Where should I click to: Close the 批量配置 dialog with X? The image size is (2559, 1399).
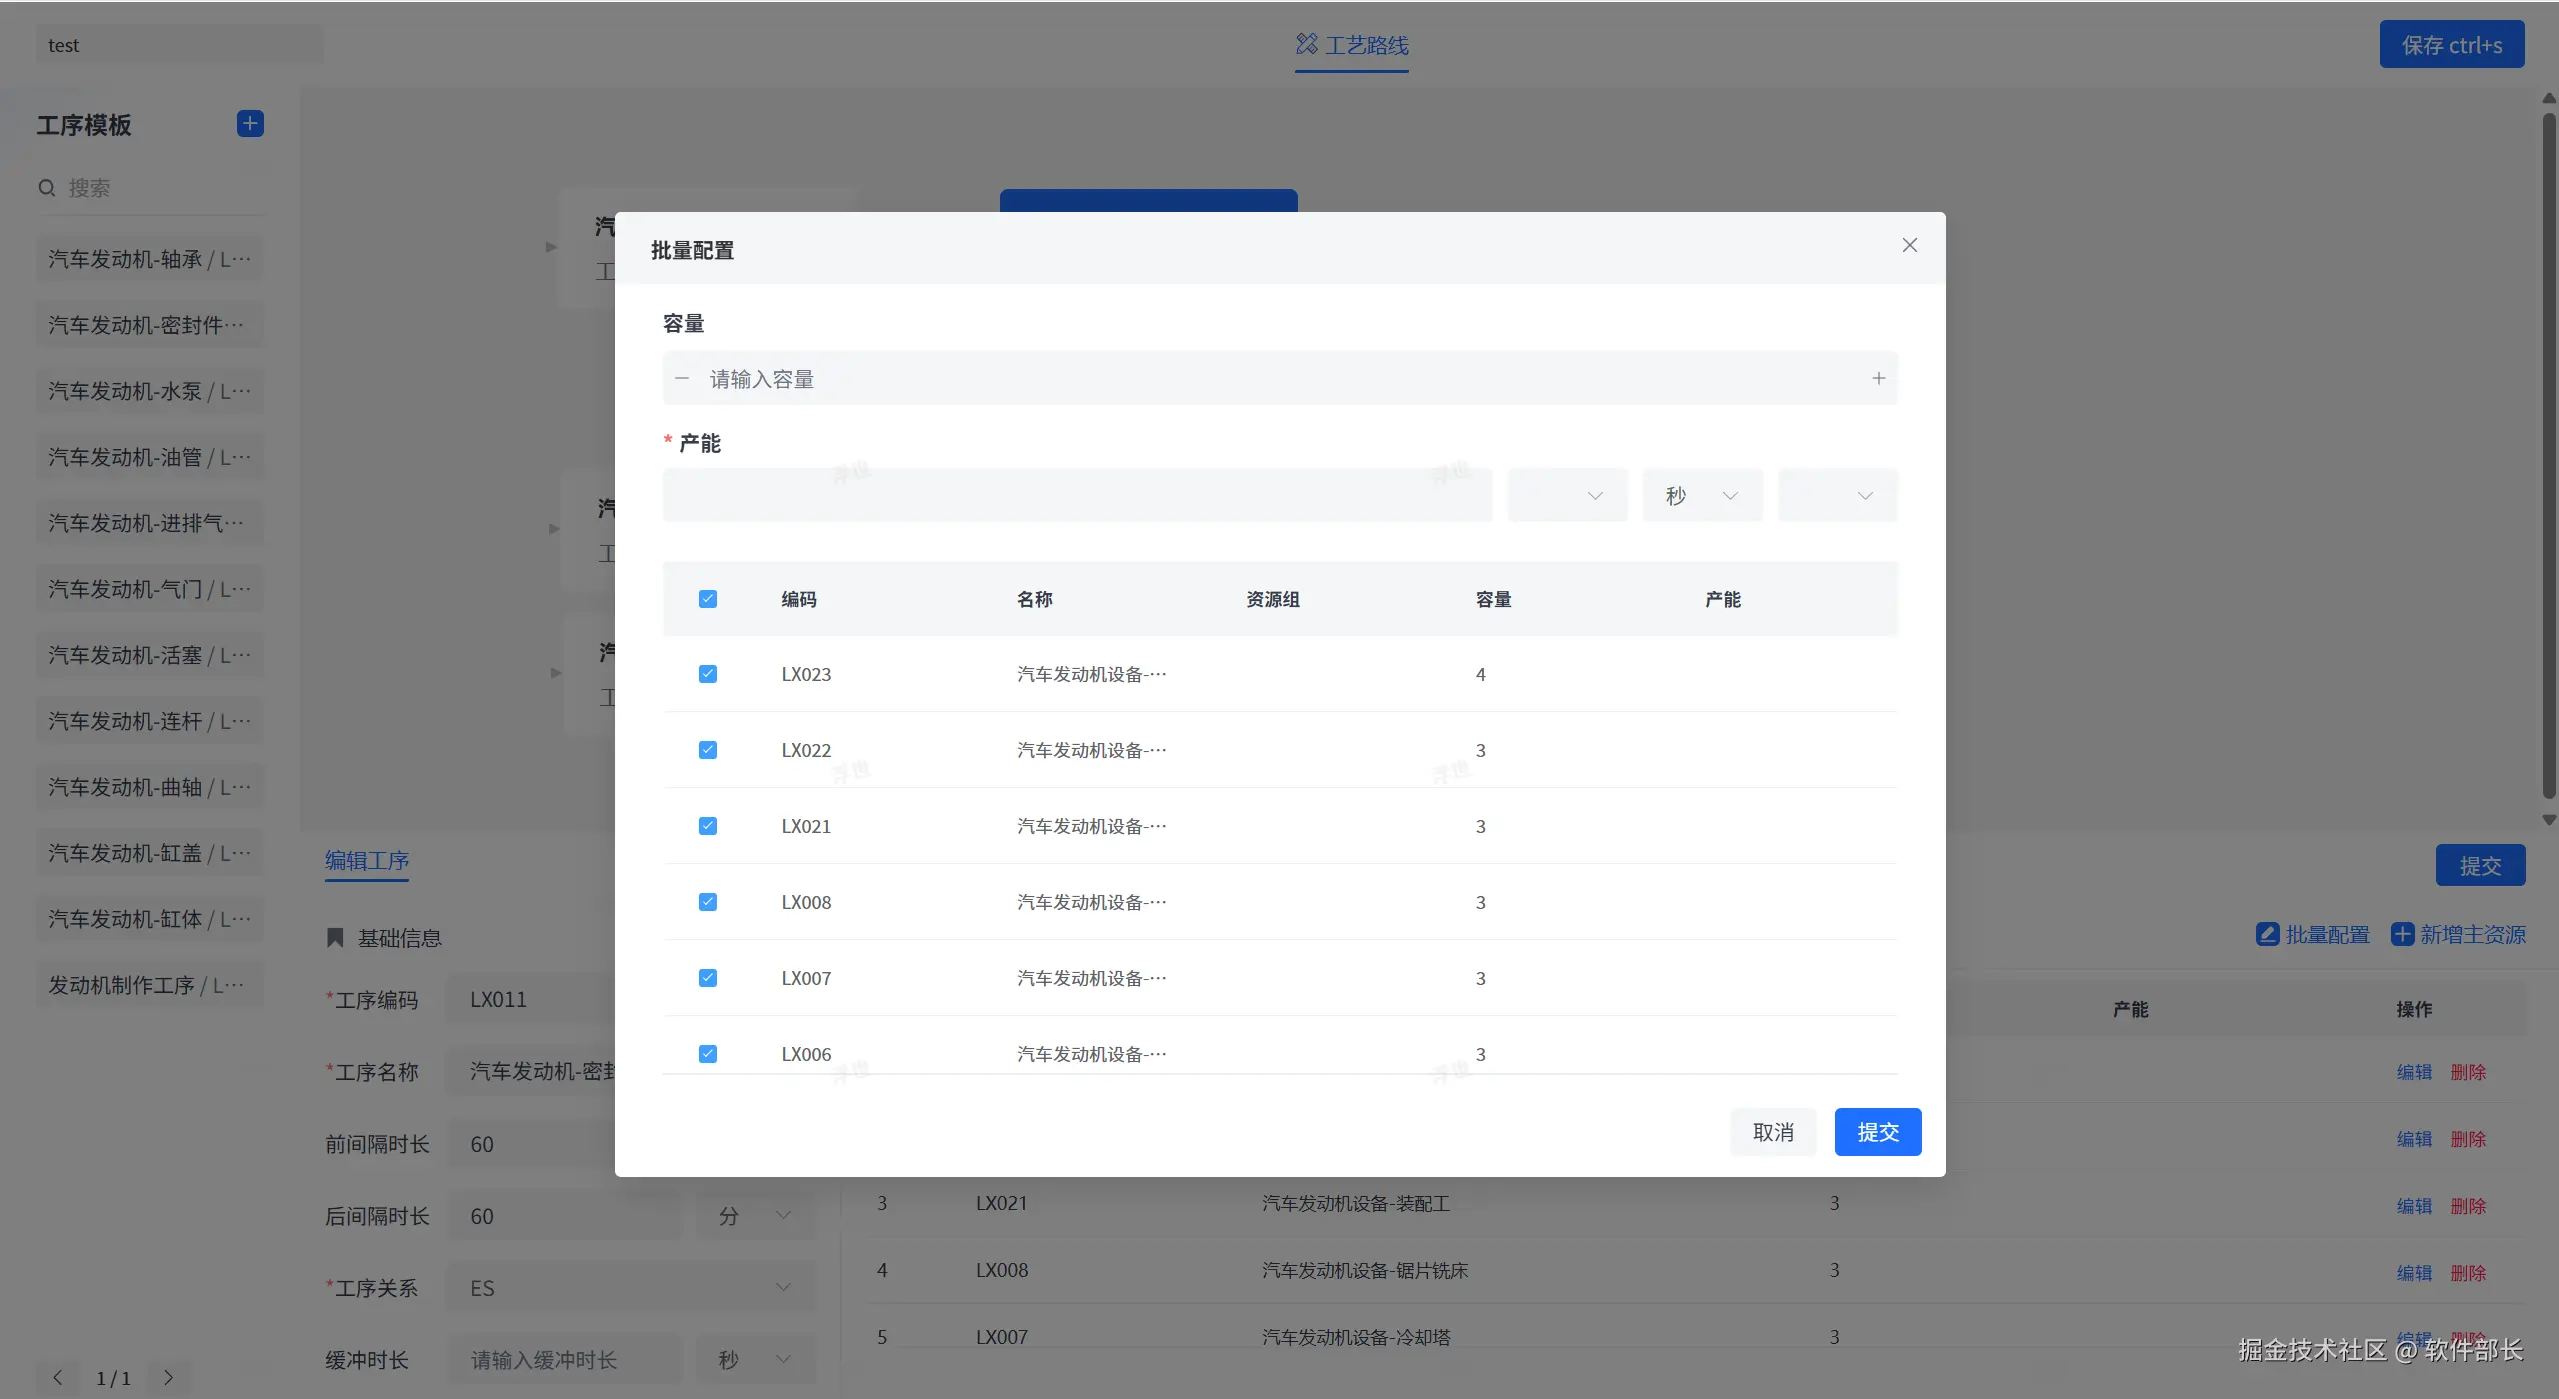[1909, 245]
